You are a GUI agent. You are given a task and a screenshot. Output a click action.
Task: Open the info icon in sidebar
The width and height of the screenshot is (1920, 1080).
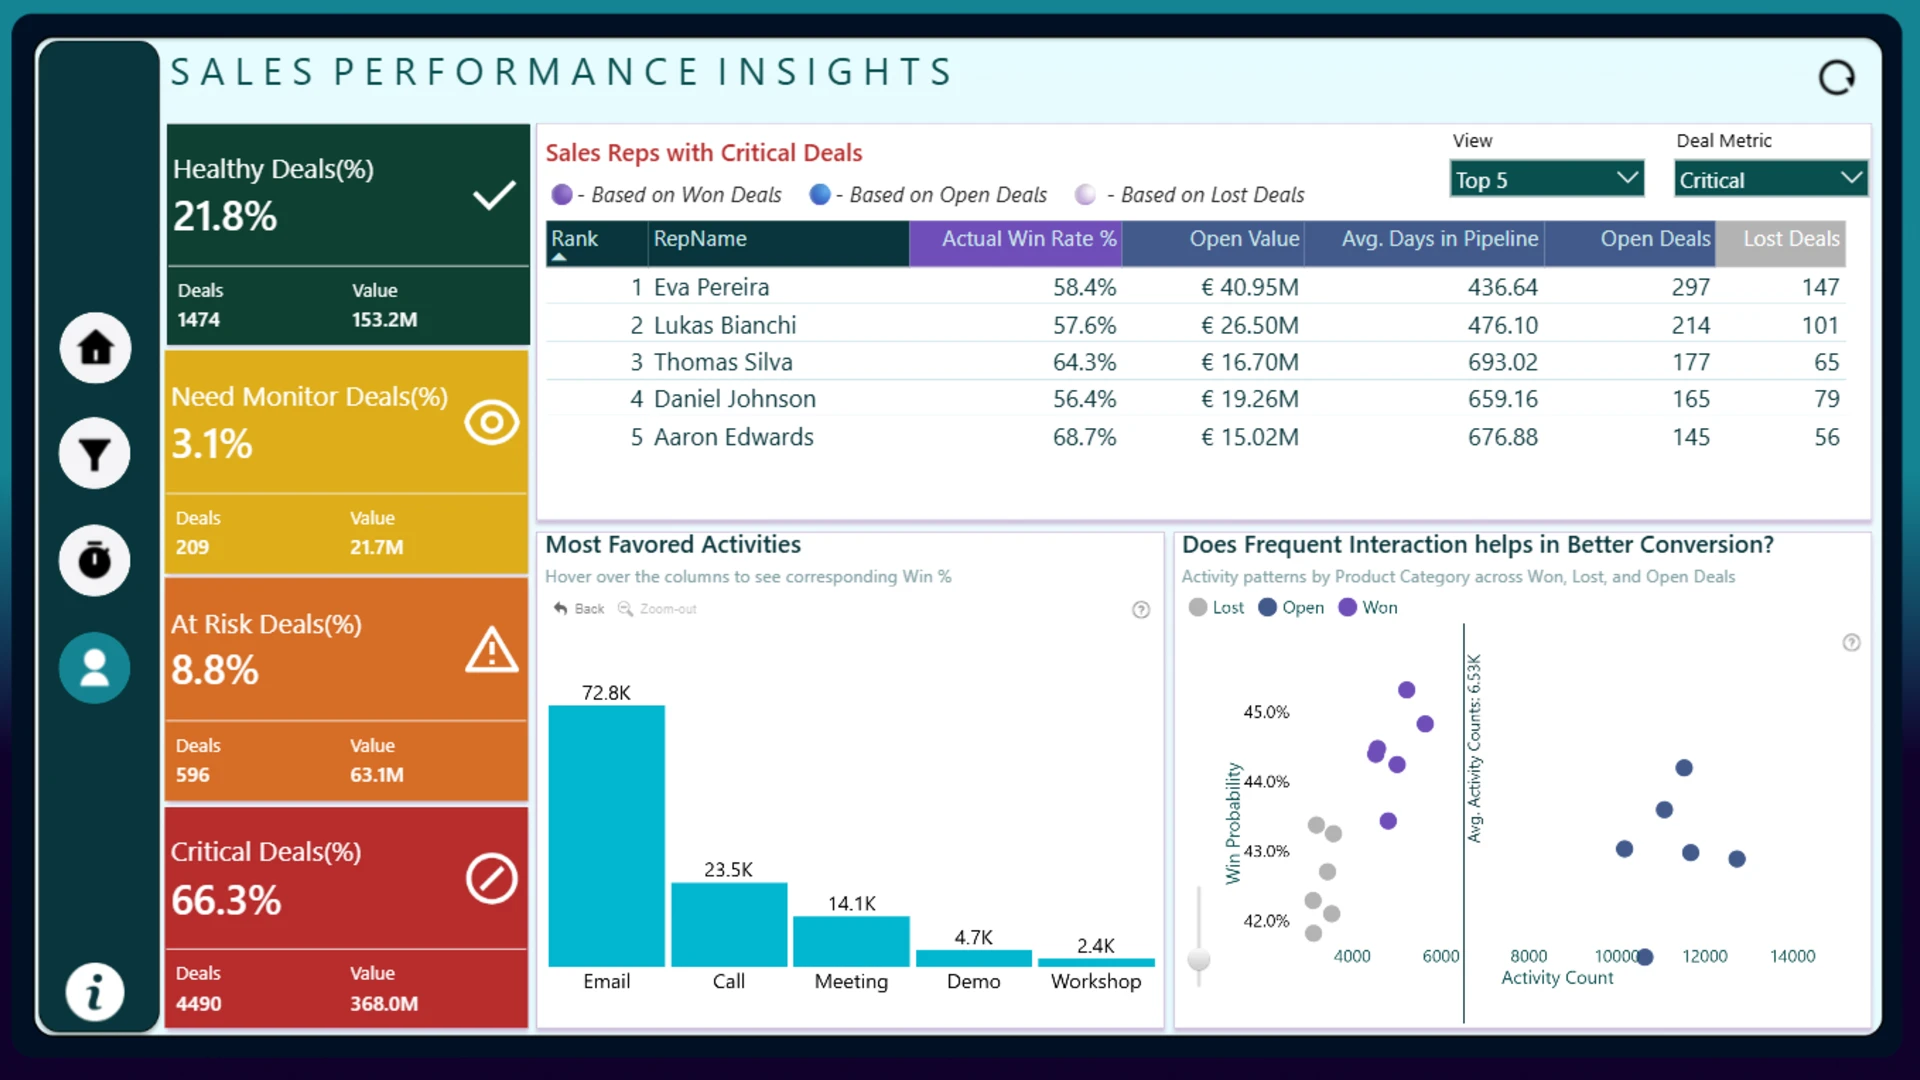coord(95,993)
